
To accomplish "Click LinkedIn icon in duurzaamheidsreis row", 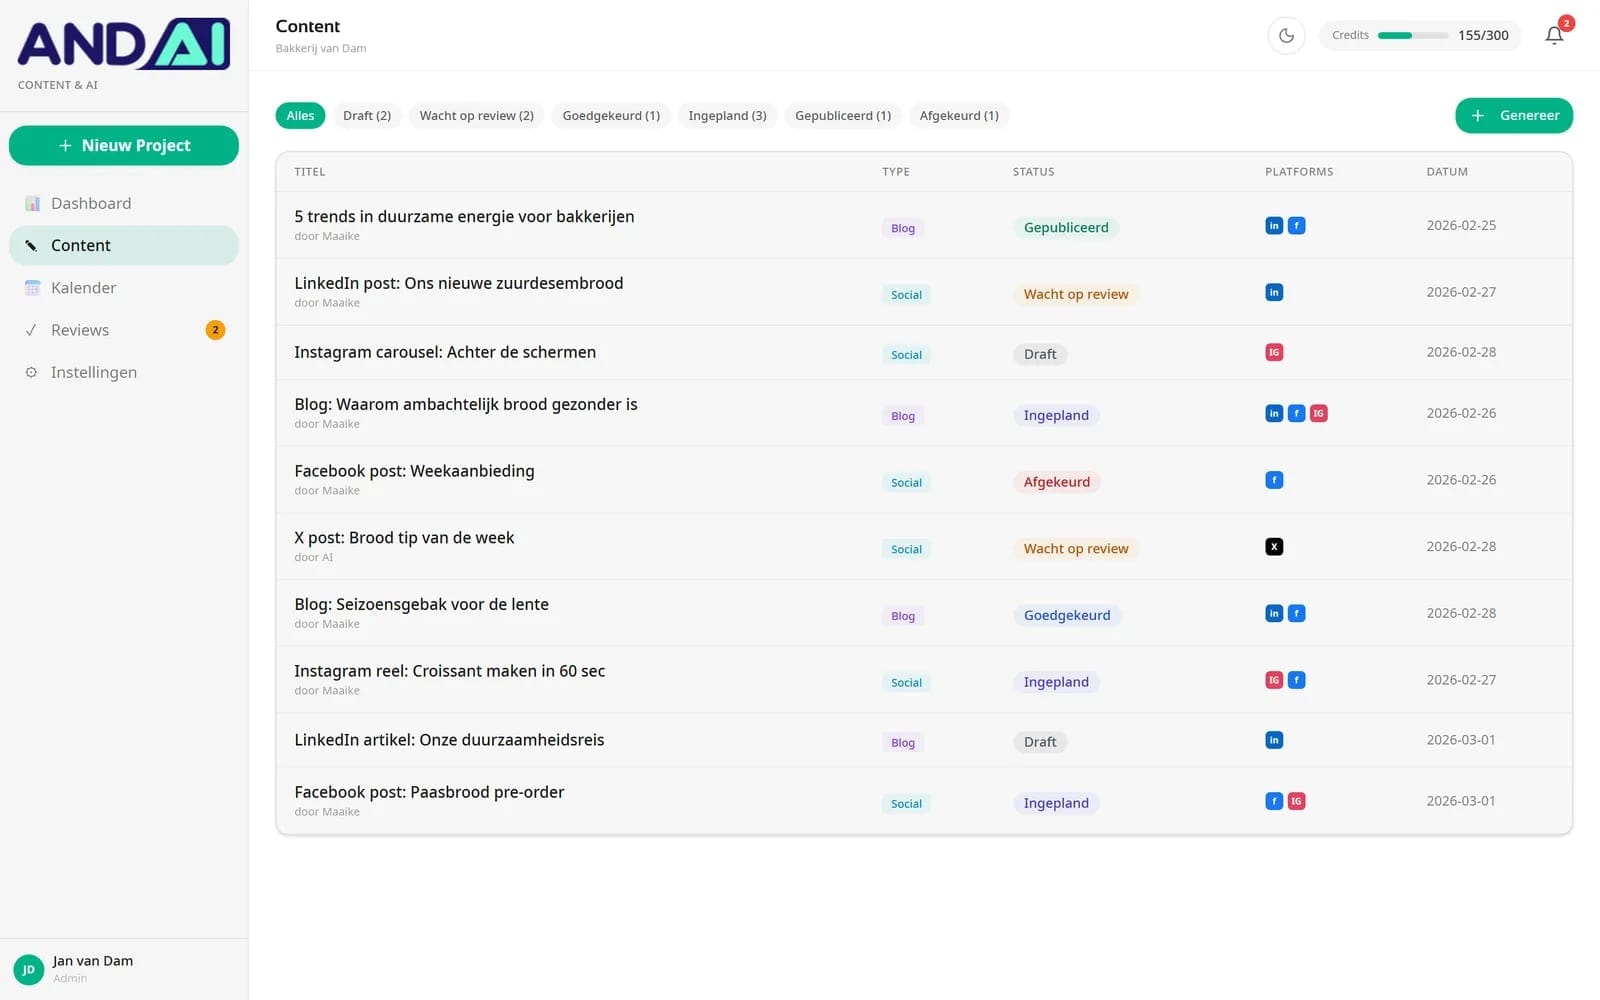I will (1274, 741).
